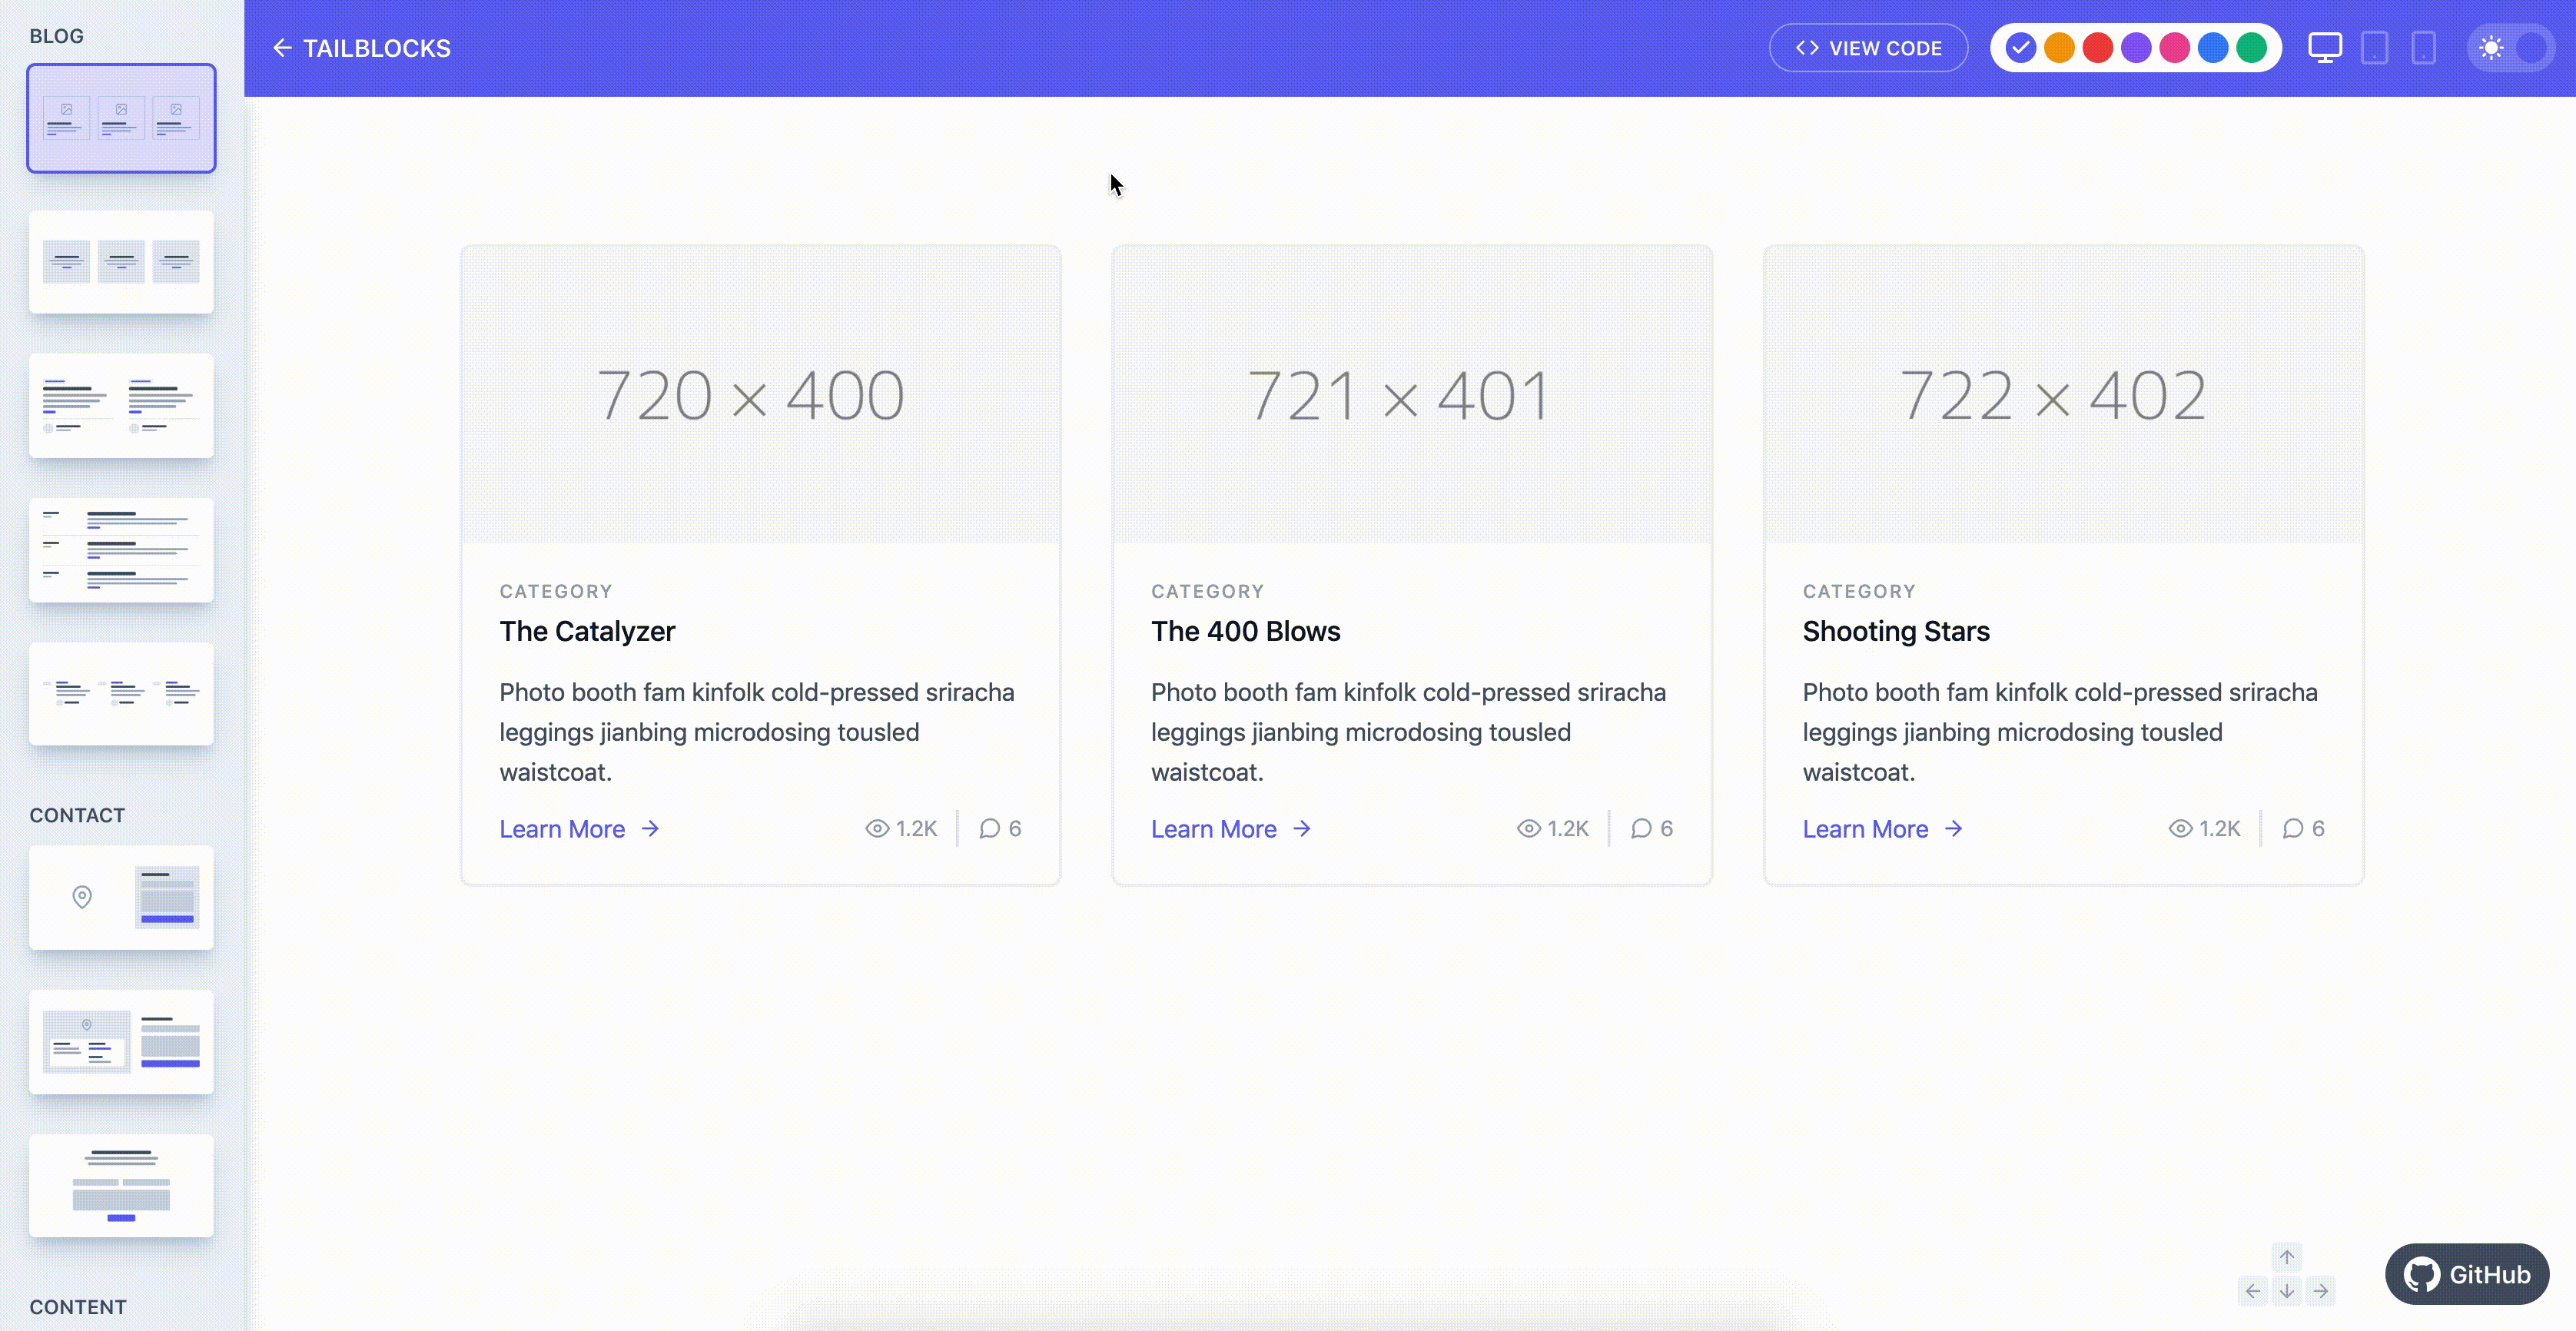Open the GitHub link
The height and width of the screenshot is (1331, 2576).
point(2466,1274)
